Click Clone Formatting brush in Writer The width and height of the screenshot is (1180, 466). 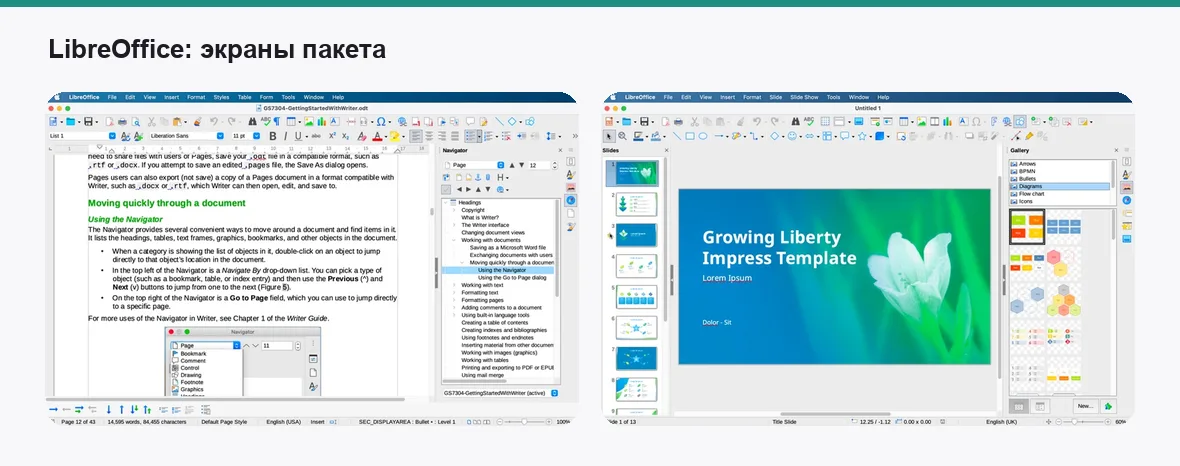point(197,121)
